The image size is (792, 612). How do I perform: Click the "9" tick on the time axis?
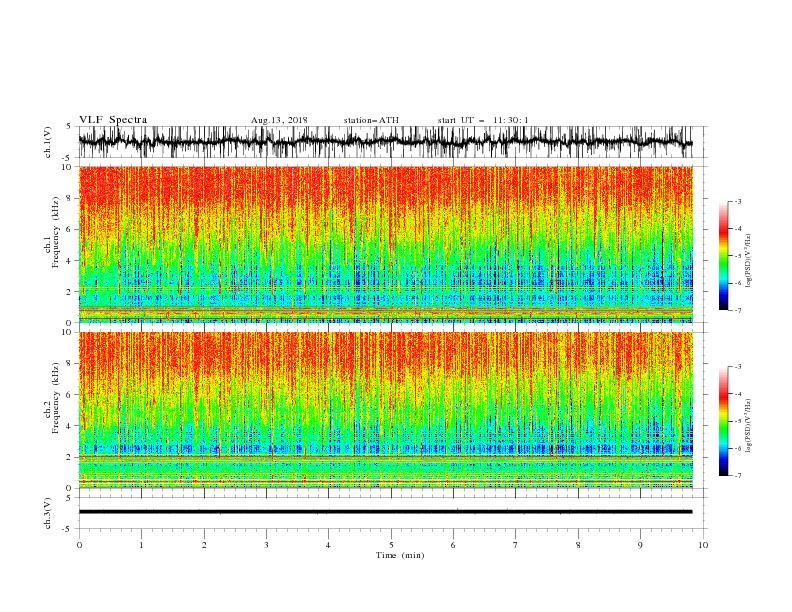point(640,545)
